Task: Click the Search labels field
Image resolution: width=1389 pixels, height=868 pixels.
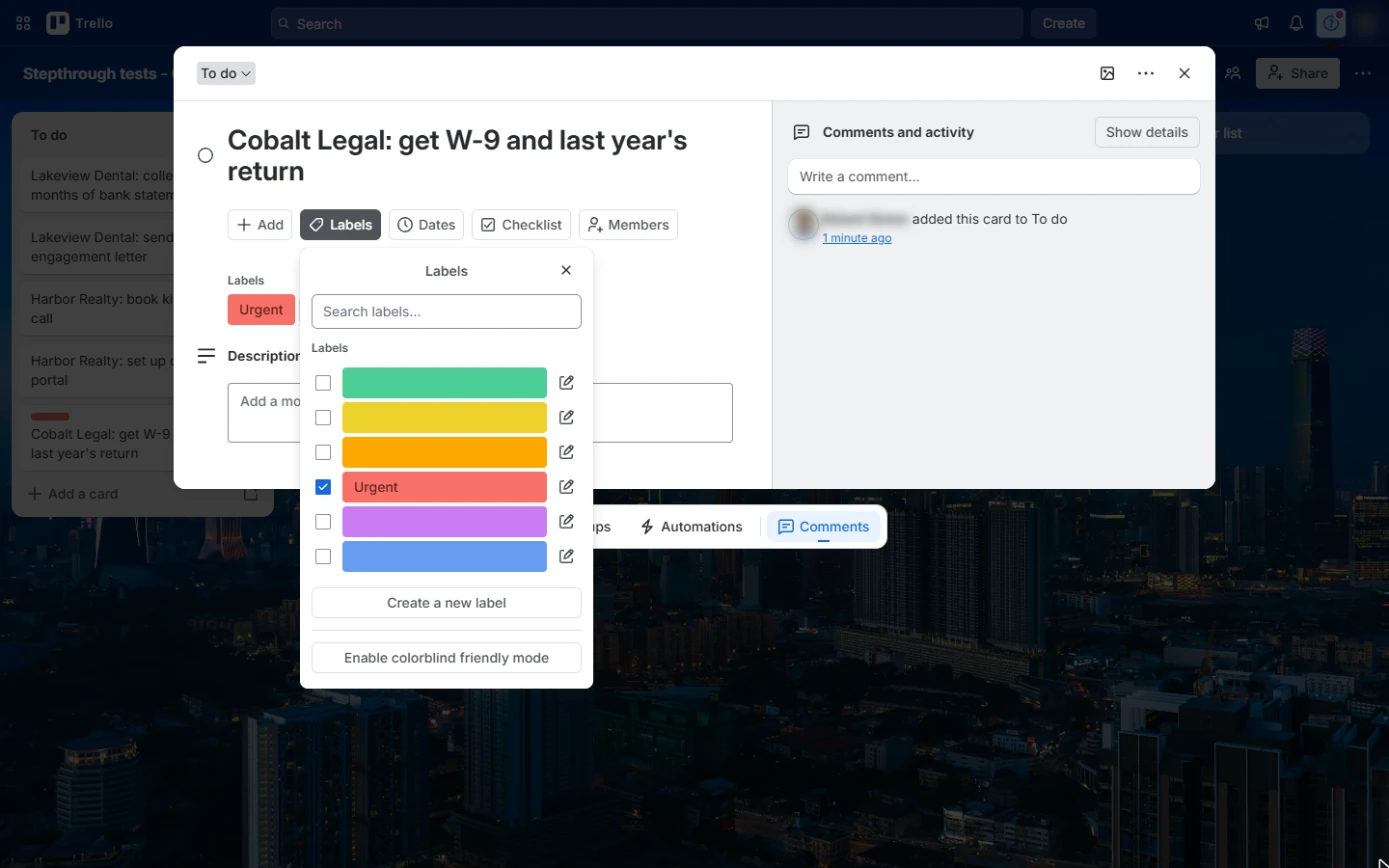Action: (x=446, y=311)
